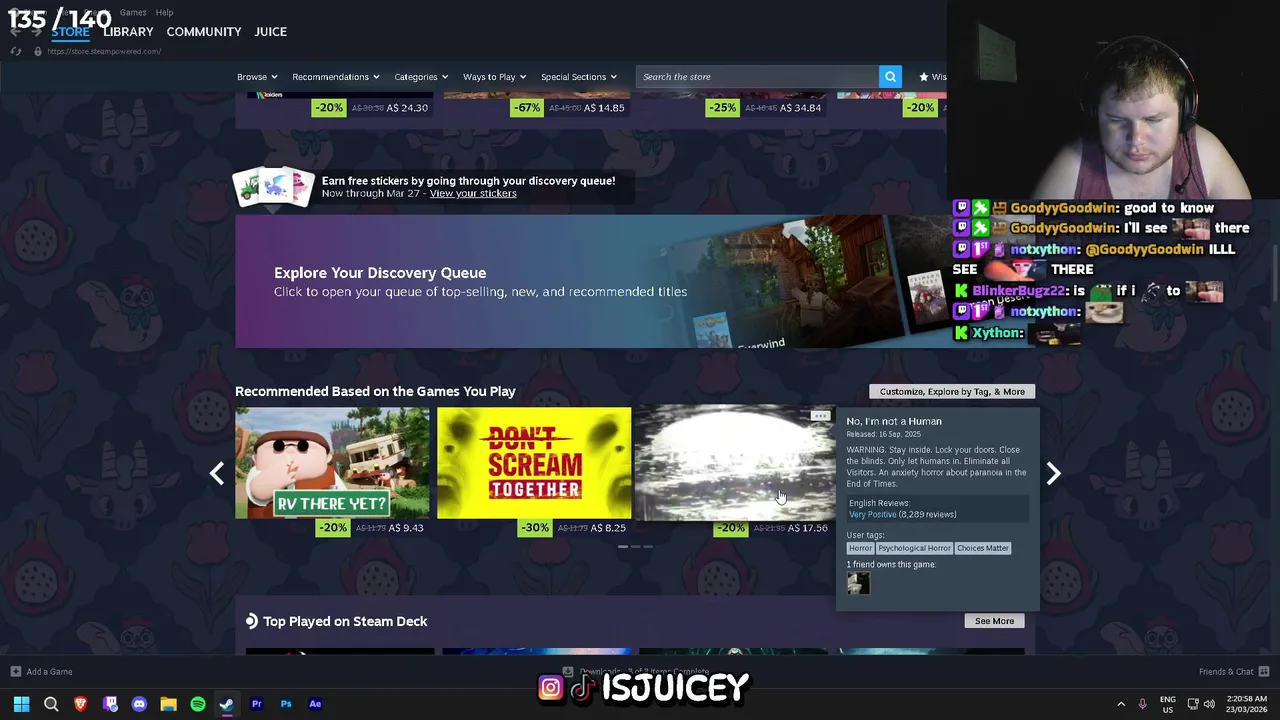Click the blue magnifier search button
The height and width of the screenshot is (720, 1280).
pos(890,76)
